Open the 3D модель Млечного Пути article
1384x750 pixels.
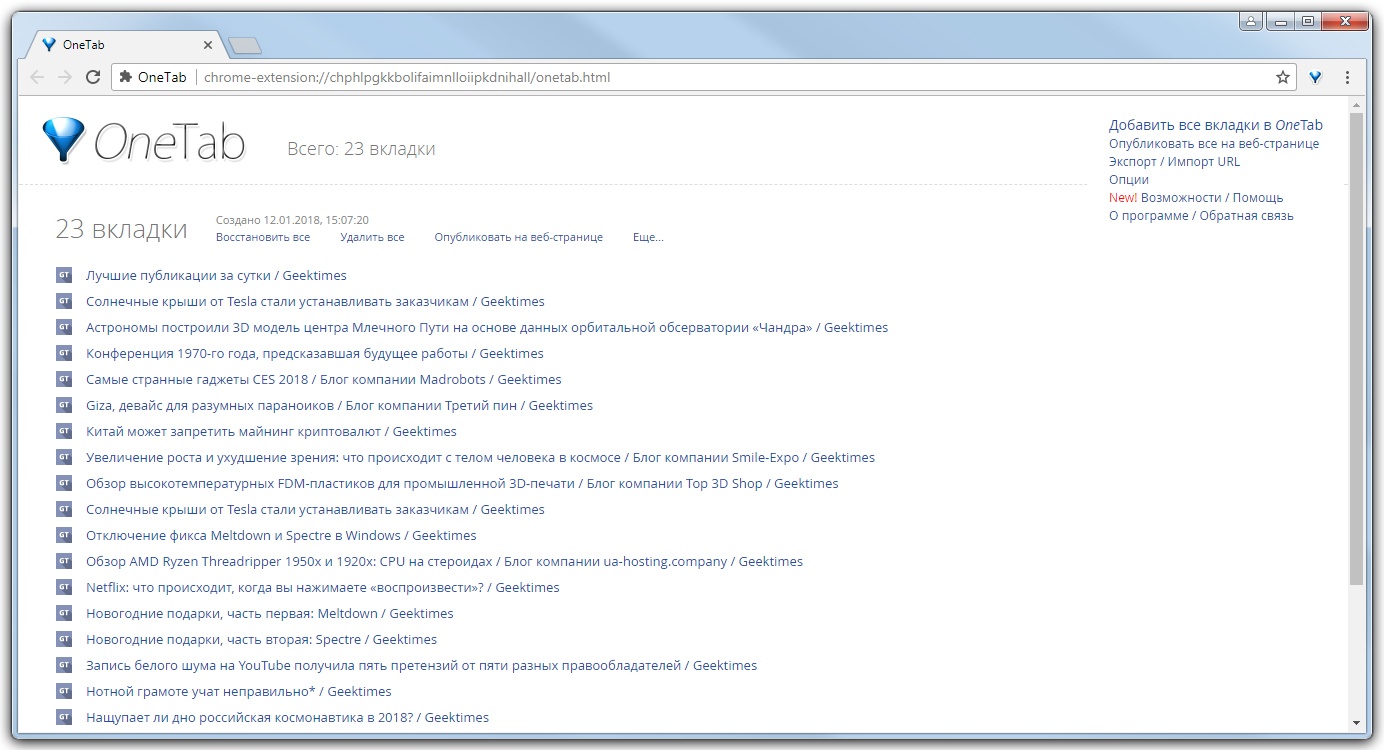pyautogui.click(x=487, y=327)
